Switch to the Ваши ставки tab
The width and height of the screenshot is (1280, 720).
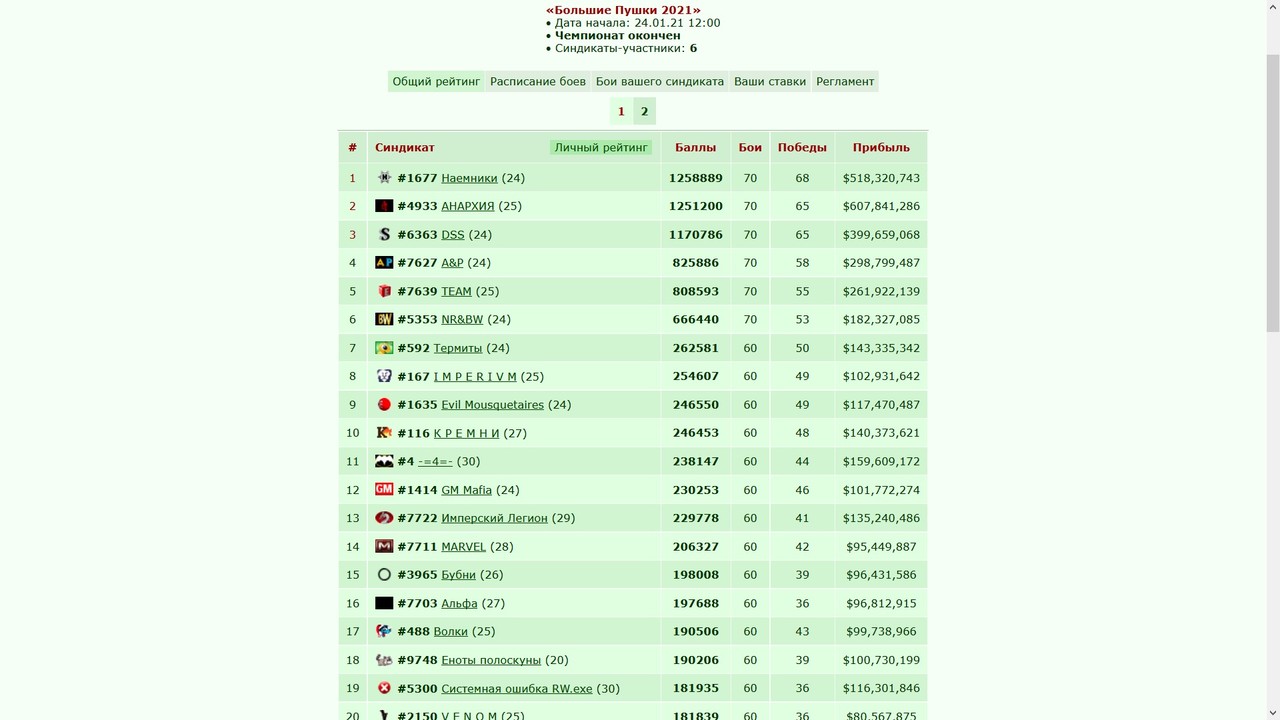coord(770,82)
